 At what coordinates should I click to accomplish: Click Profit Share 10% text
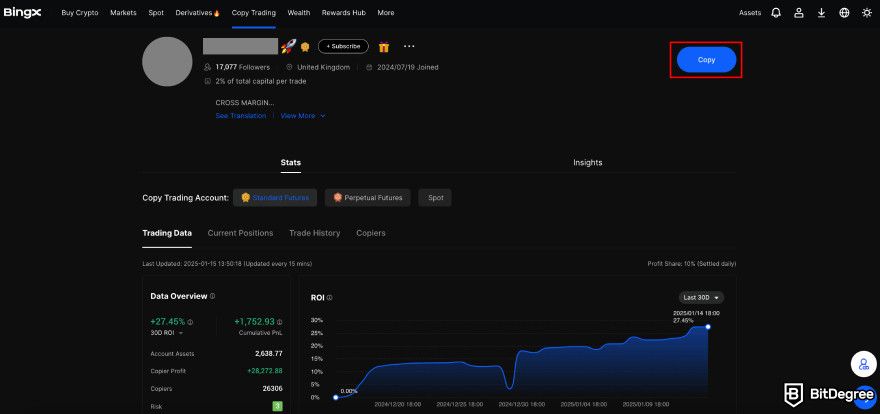coord(691,264)
